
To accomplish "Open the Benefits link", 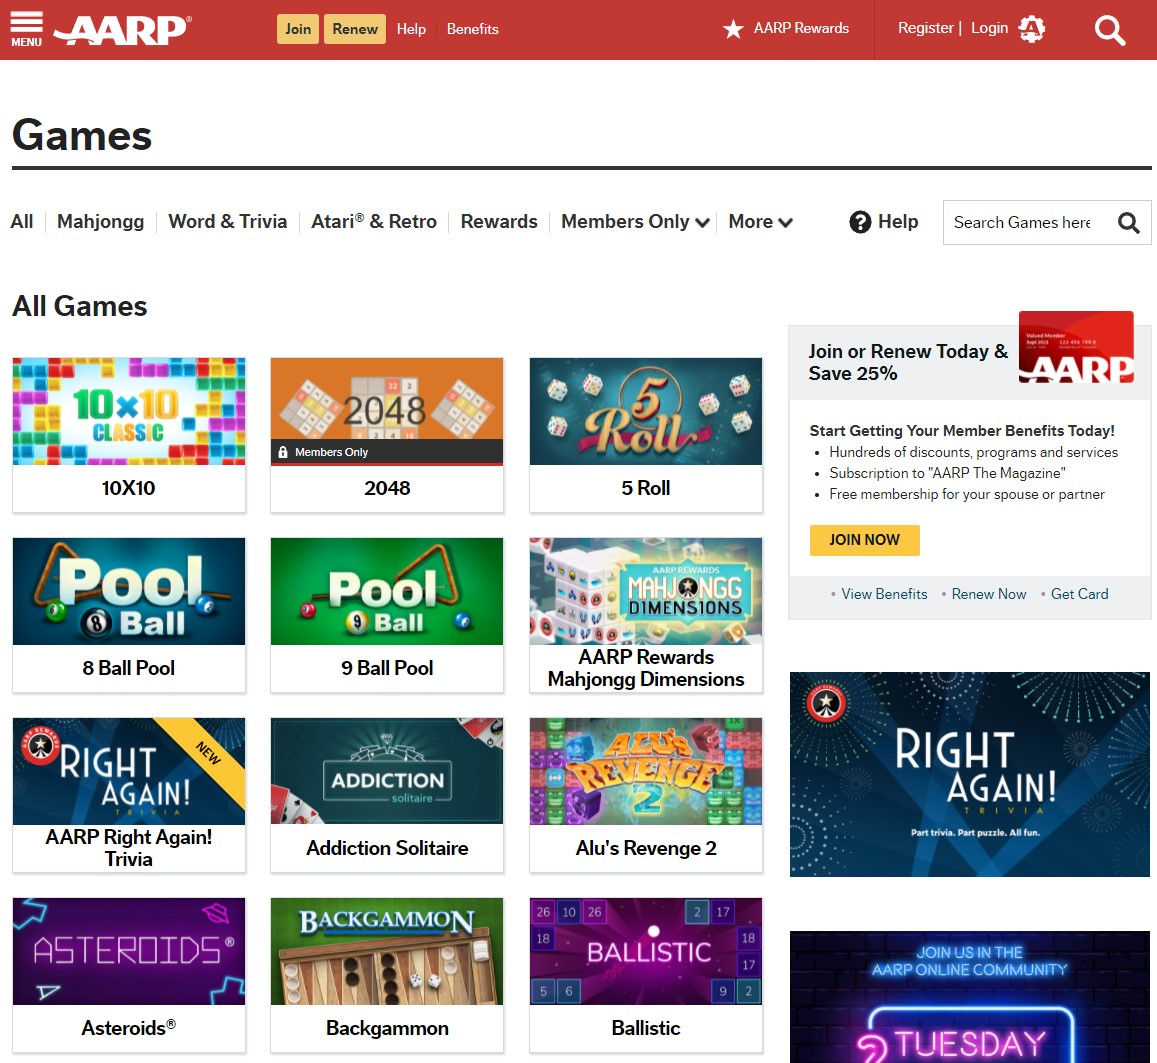I will pos(472,29).
